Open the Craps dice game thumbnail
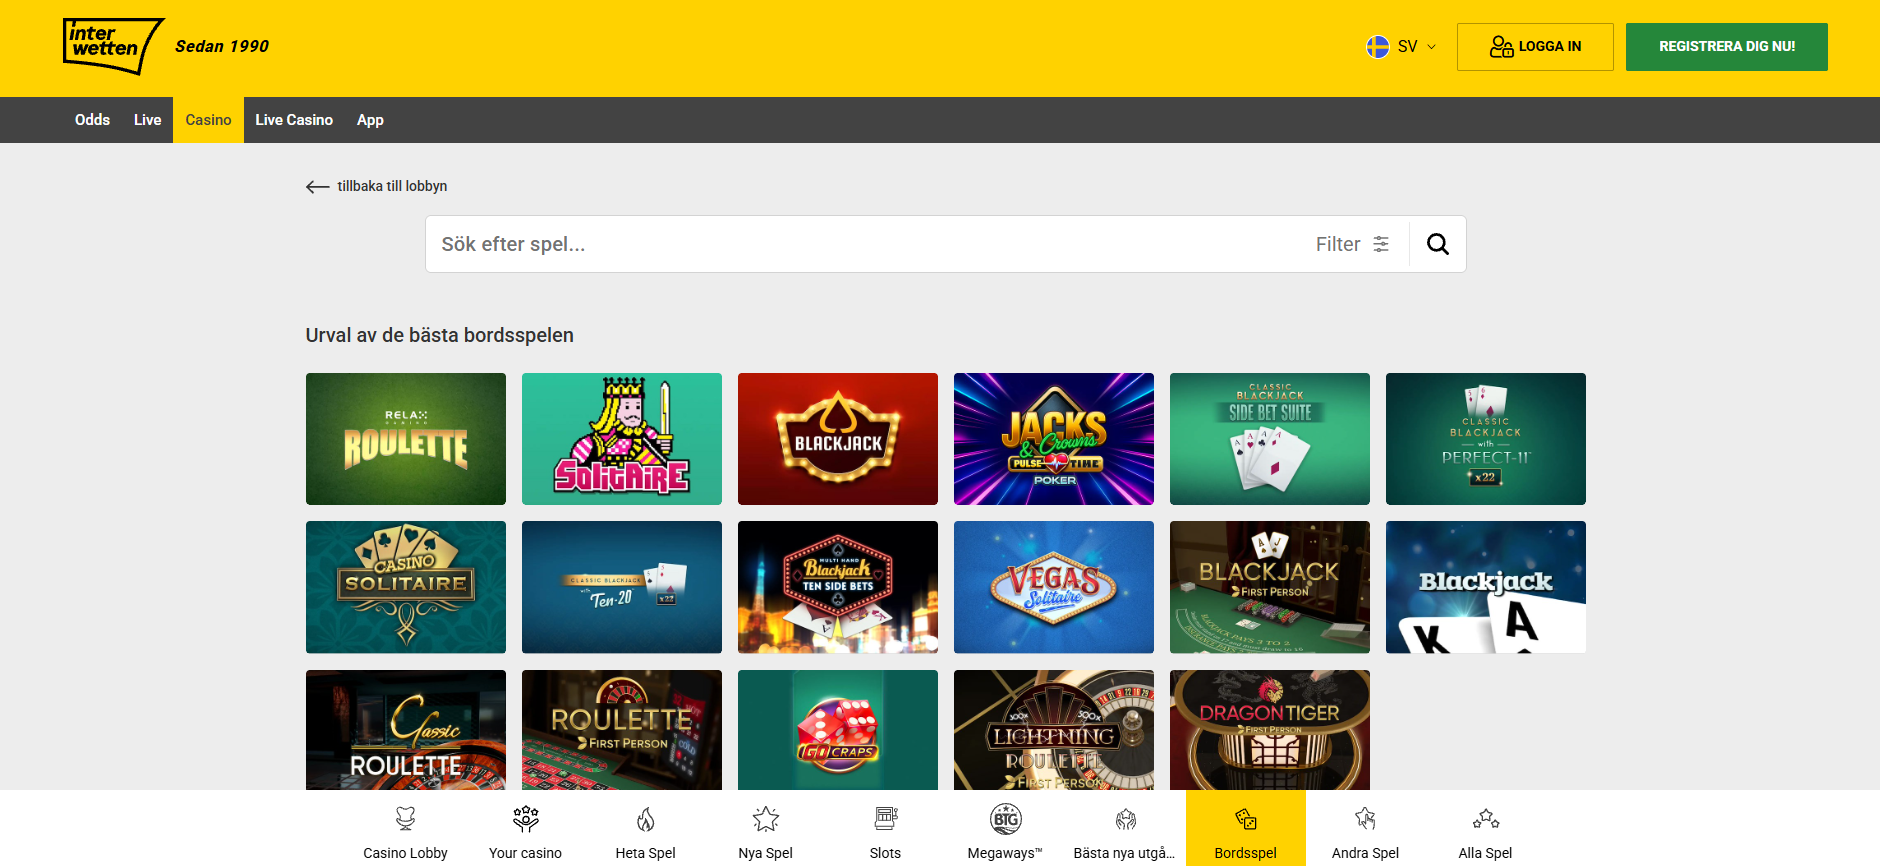 tap(838, 730)
